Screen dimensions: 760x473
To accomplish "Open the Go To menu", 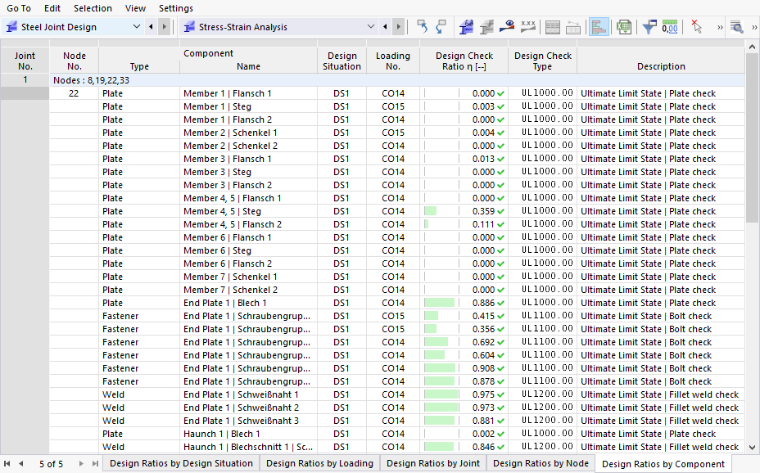I will point(18,8).
